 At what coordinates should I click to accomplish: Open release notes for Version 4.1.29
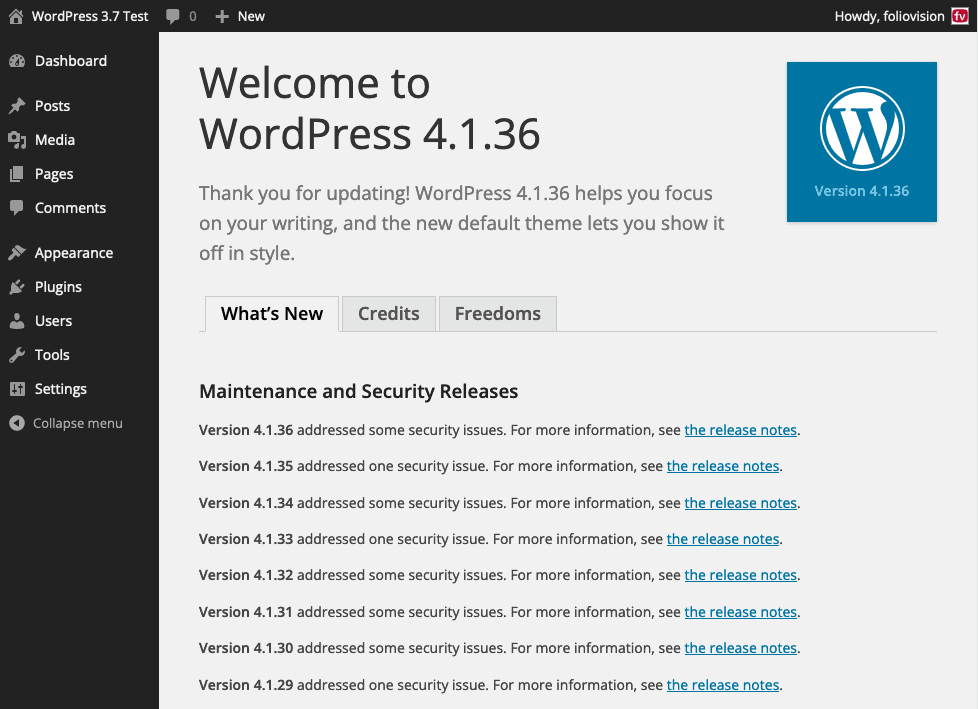[723, 685]
